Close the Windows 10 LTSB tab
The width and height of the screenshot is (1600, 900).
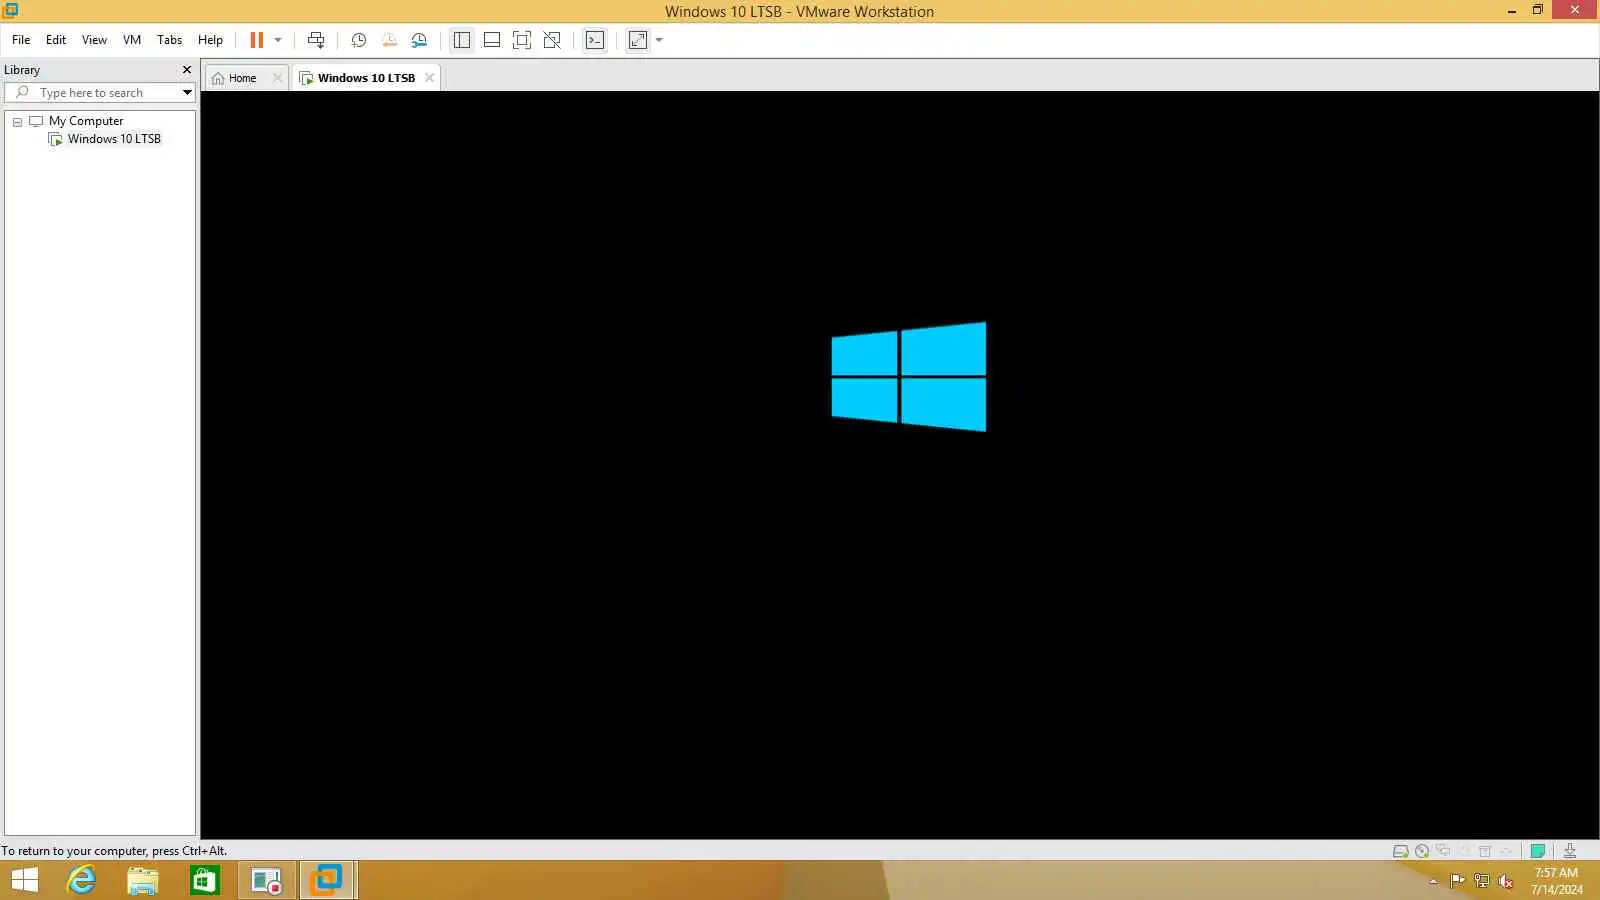[429, 78]
